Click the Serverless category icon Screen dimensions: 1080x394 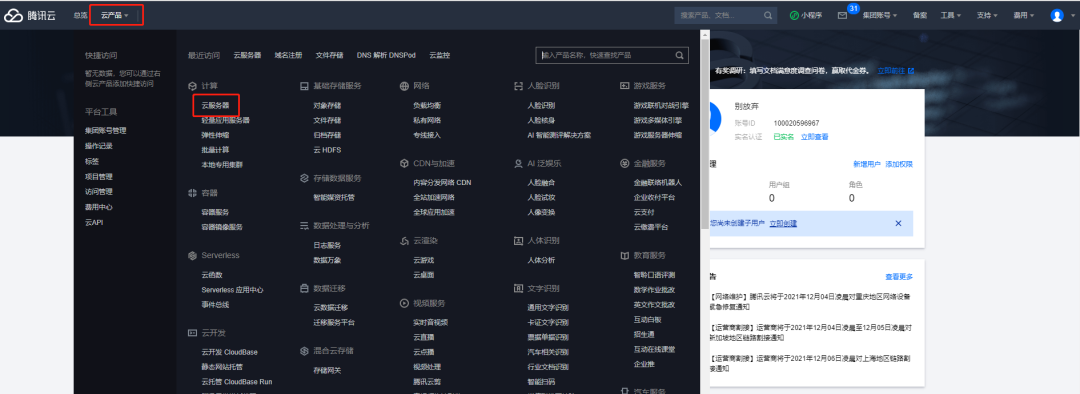pos(192,256)
